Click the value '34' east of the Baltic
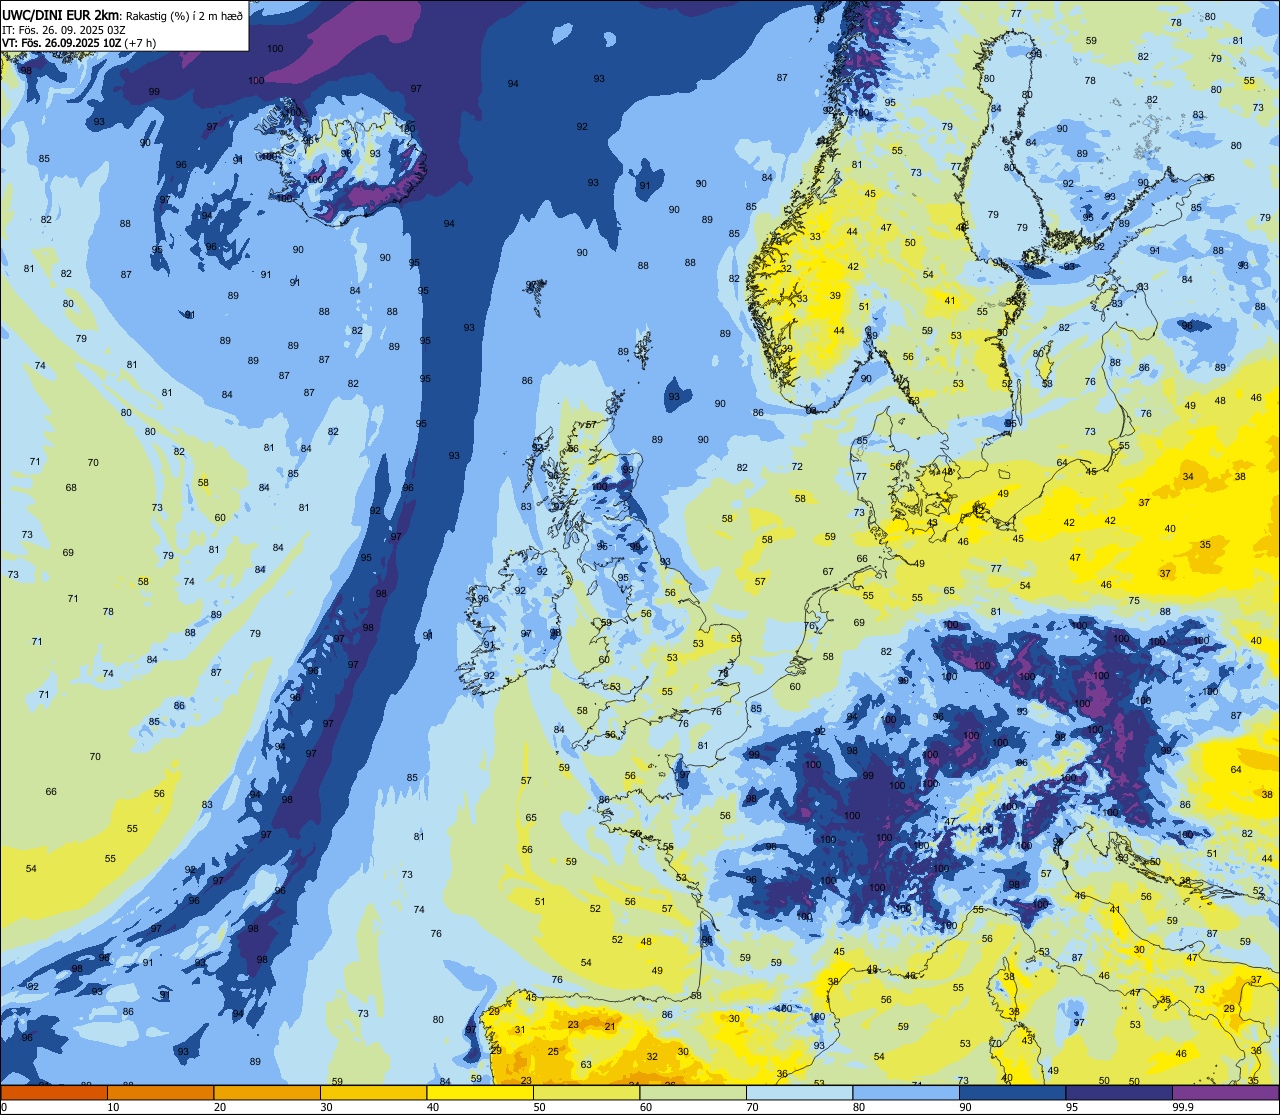This screenshot has width=1280, height=1115. coord(1188,477)
